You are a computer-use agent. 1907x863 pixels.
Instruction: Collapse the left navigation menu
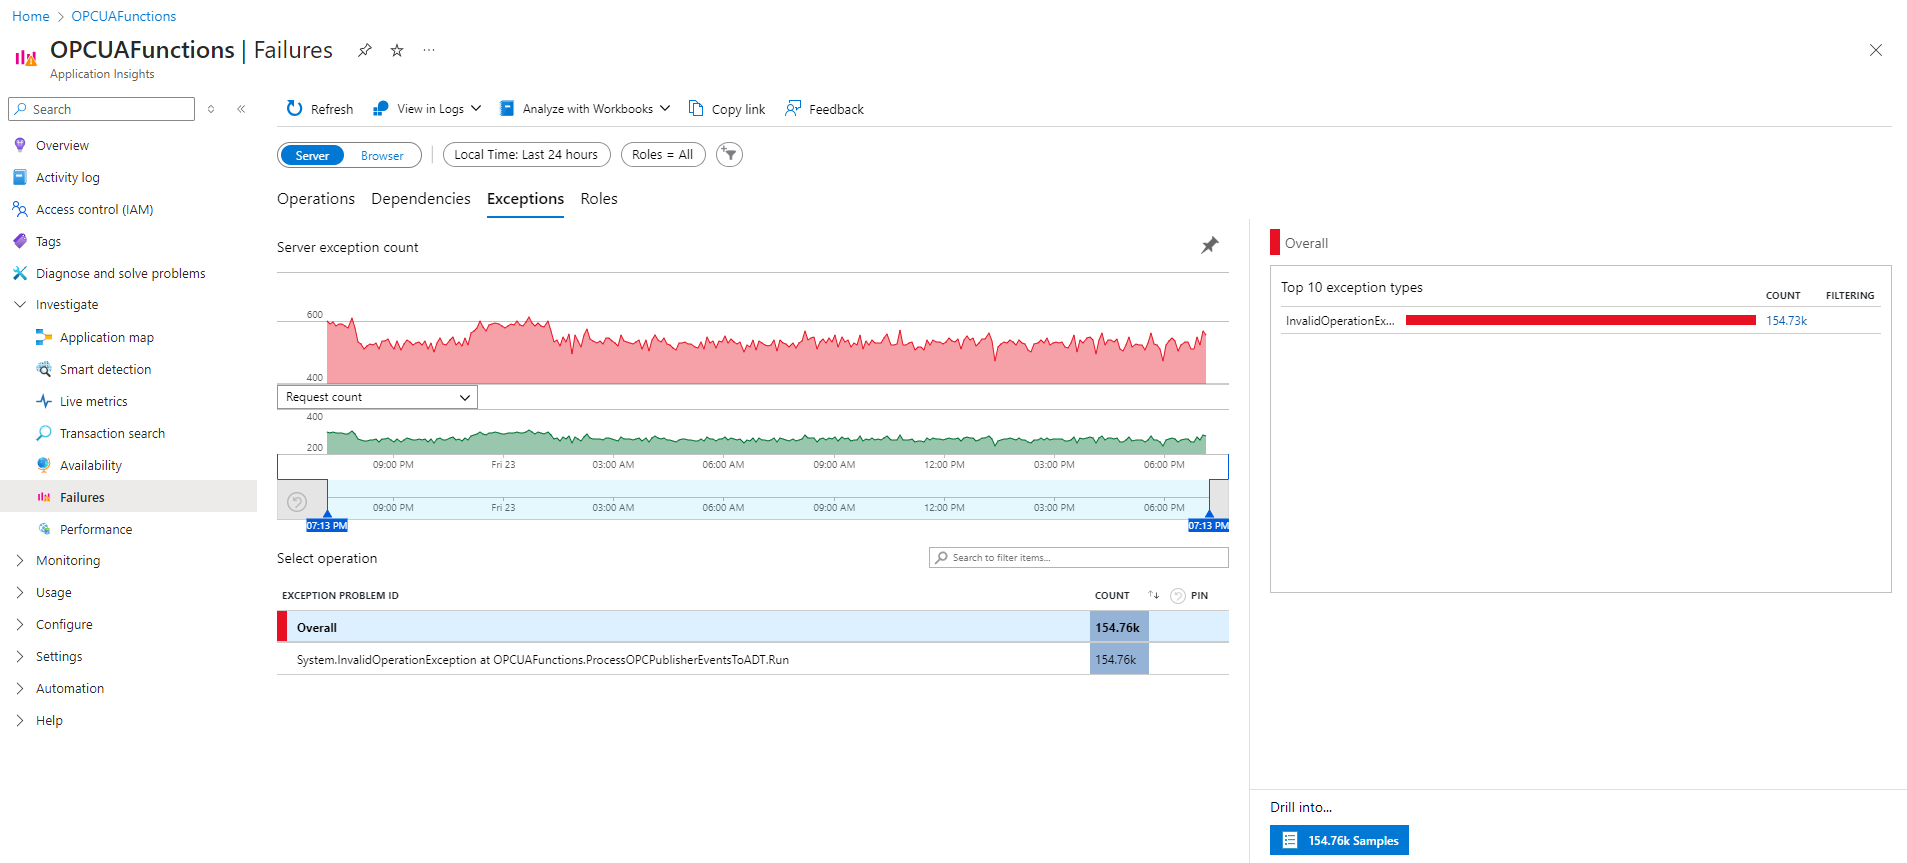click(241, 109)
